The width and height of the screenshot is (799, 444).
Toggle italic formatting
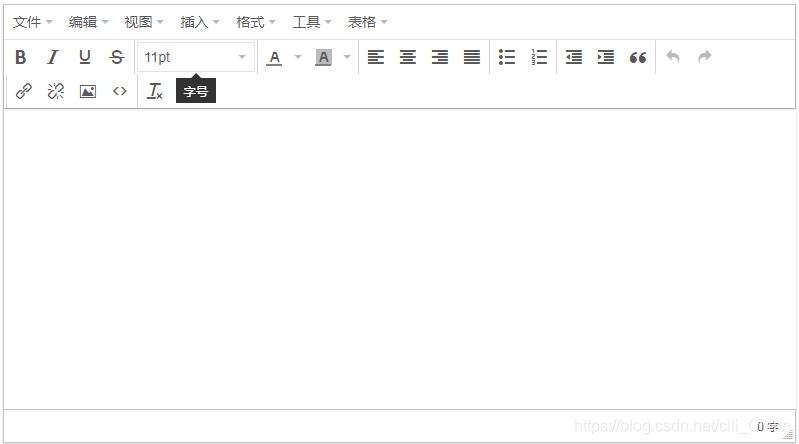(52, 57)
